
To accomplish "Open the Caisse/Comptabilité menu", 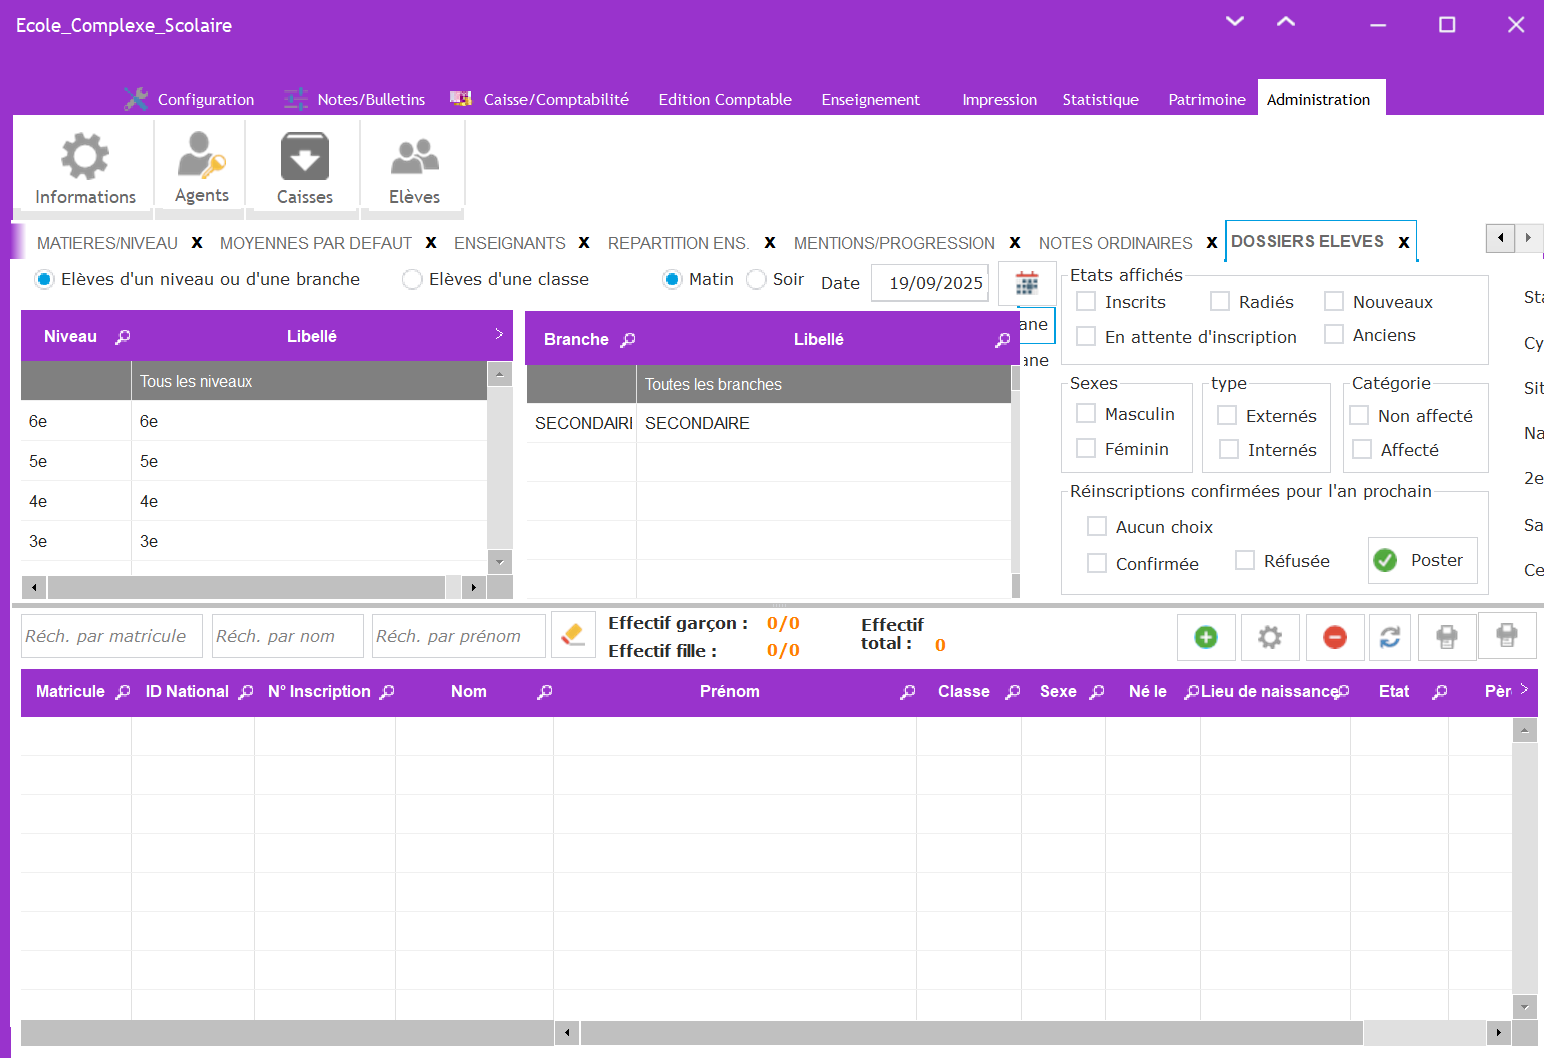I will pos(555,100).
